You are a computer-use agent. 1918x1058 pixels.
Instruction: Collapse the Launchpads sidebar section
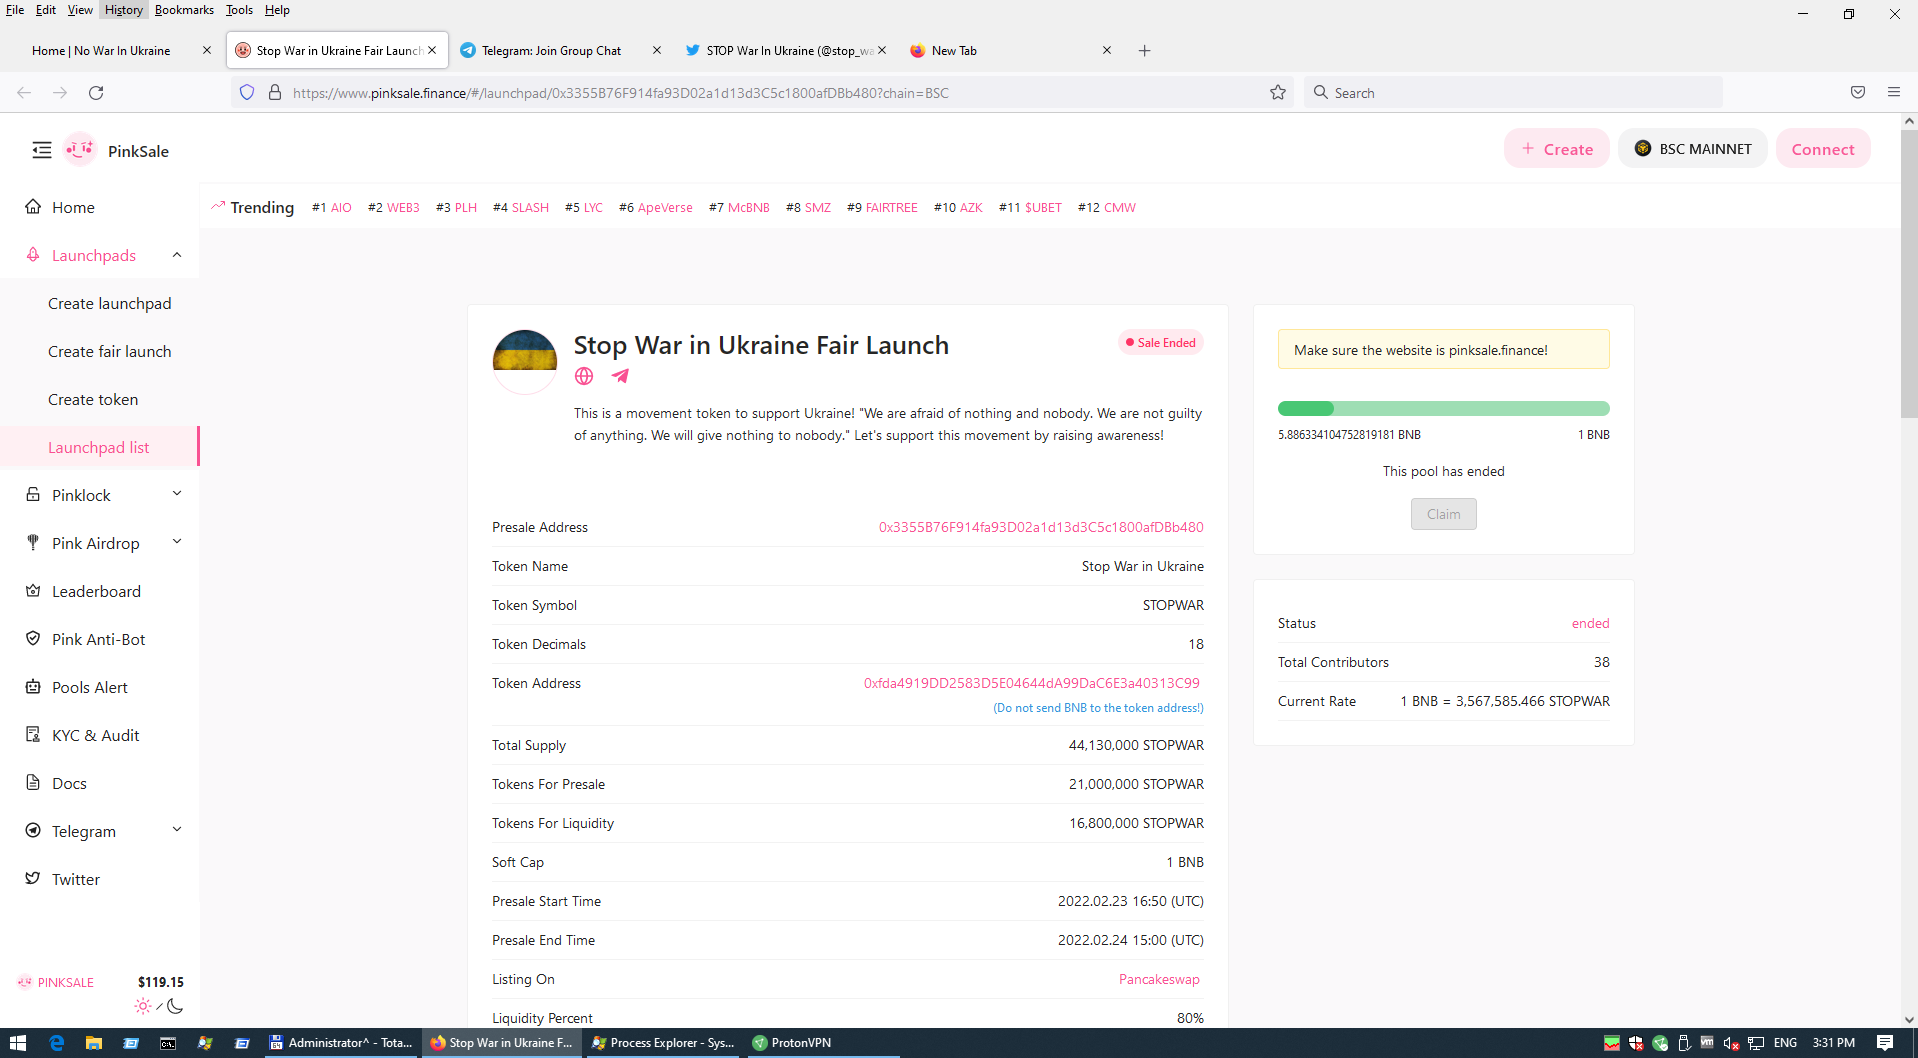click(x=177, y=255)
